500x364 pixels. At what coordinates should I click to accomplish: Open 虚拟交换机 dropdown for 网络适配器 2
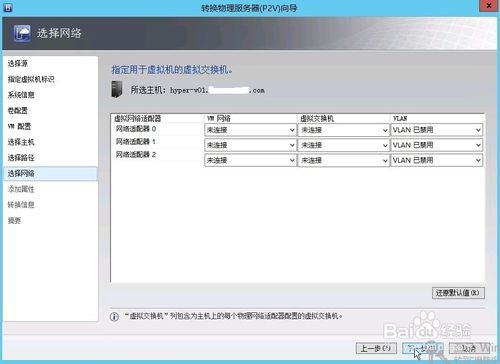coord(344,160)
